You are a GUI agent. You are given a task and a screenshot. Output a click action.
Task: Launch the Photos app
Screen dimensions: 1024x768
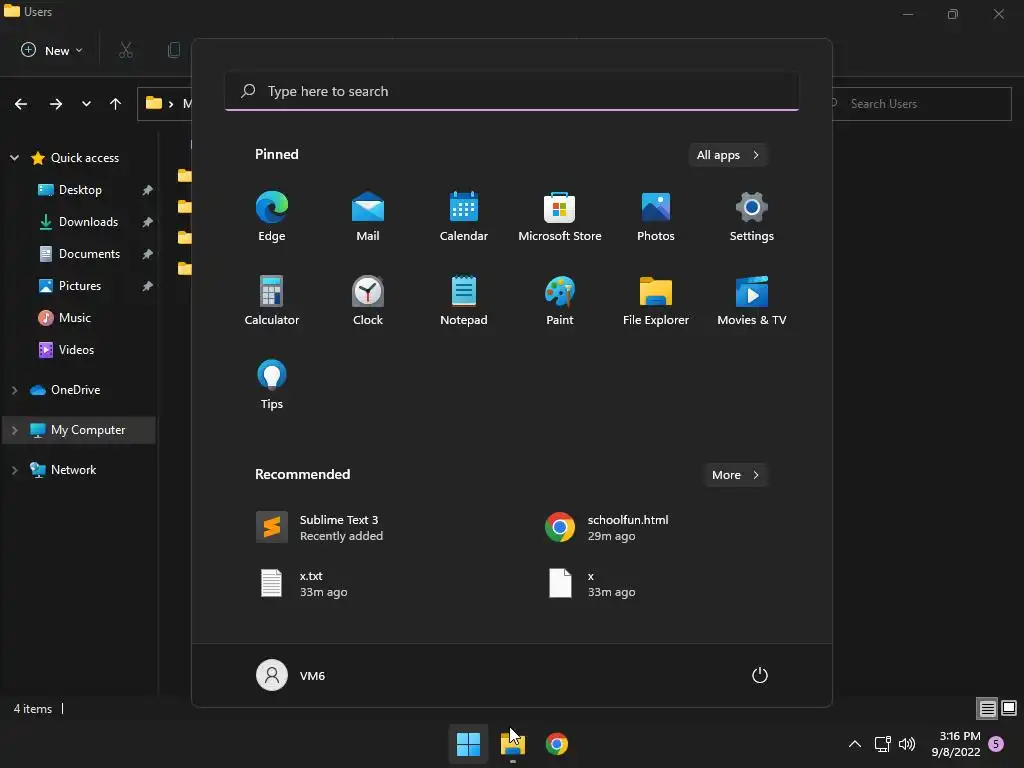coord(656,217)
